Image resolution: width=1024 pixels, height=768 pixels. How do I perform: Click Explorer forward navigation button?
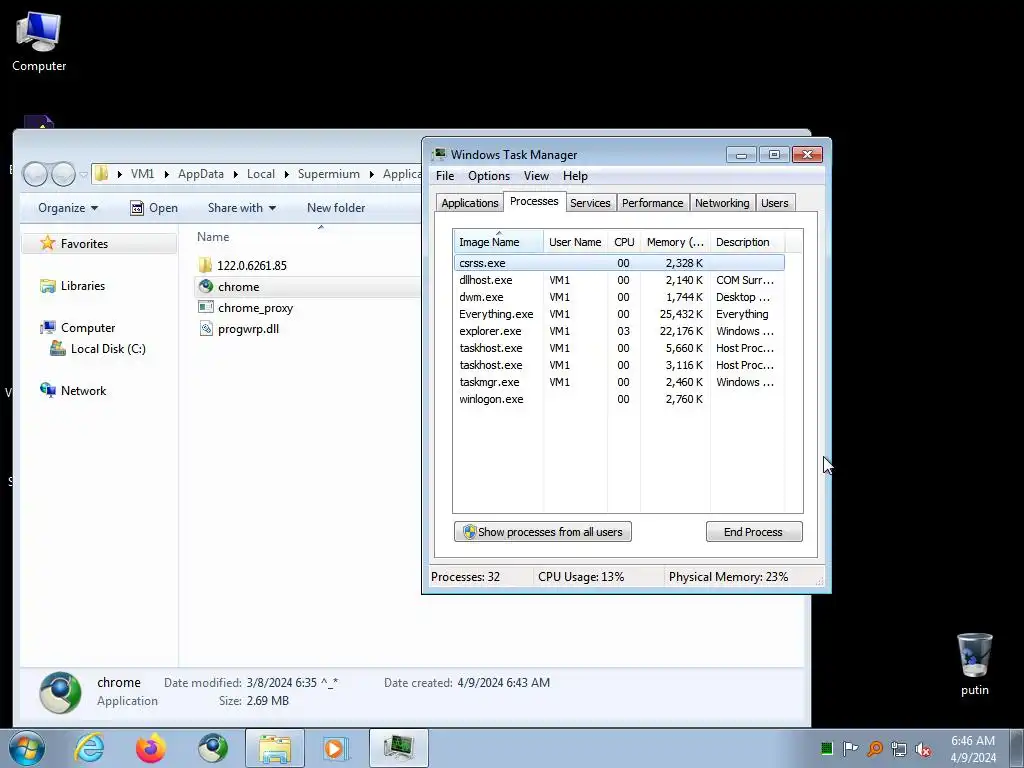click(63, 174)
